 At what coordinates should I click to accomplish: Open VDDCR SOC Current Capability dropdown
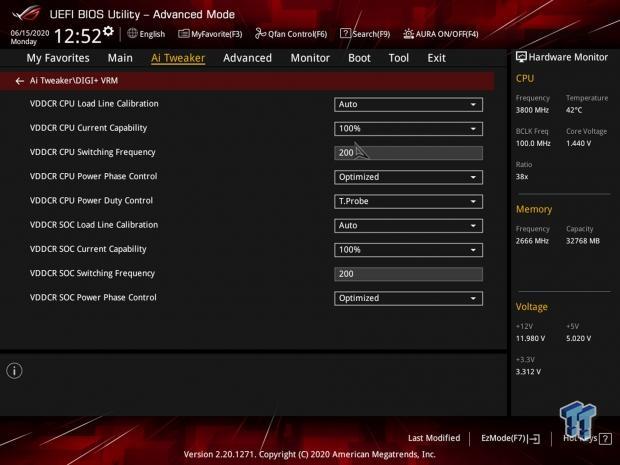[408, 250]
